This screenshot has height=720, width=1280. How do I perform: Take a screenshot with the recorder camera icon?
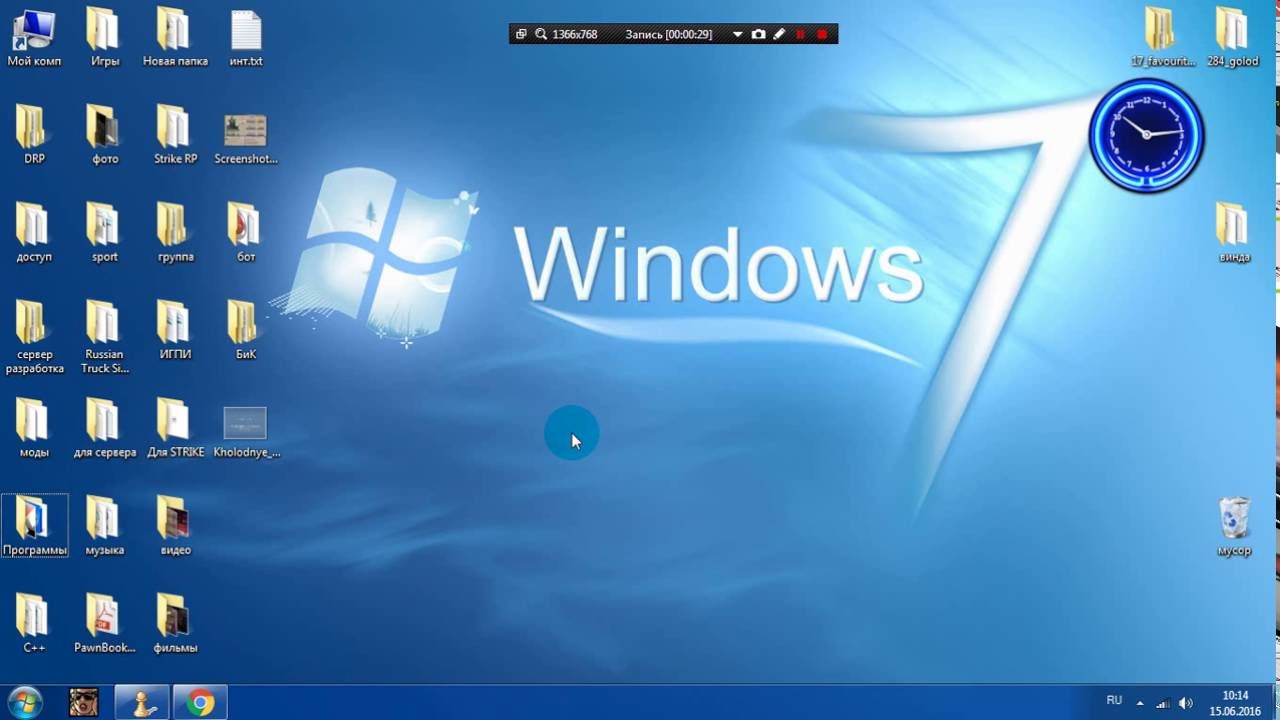click(758, 34)
